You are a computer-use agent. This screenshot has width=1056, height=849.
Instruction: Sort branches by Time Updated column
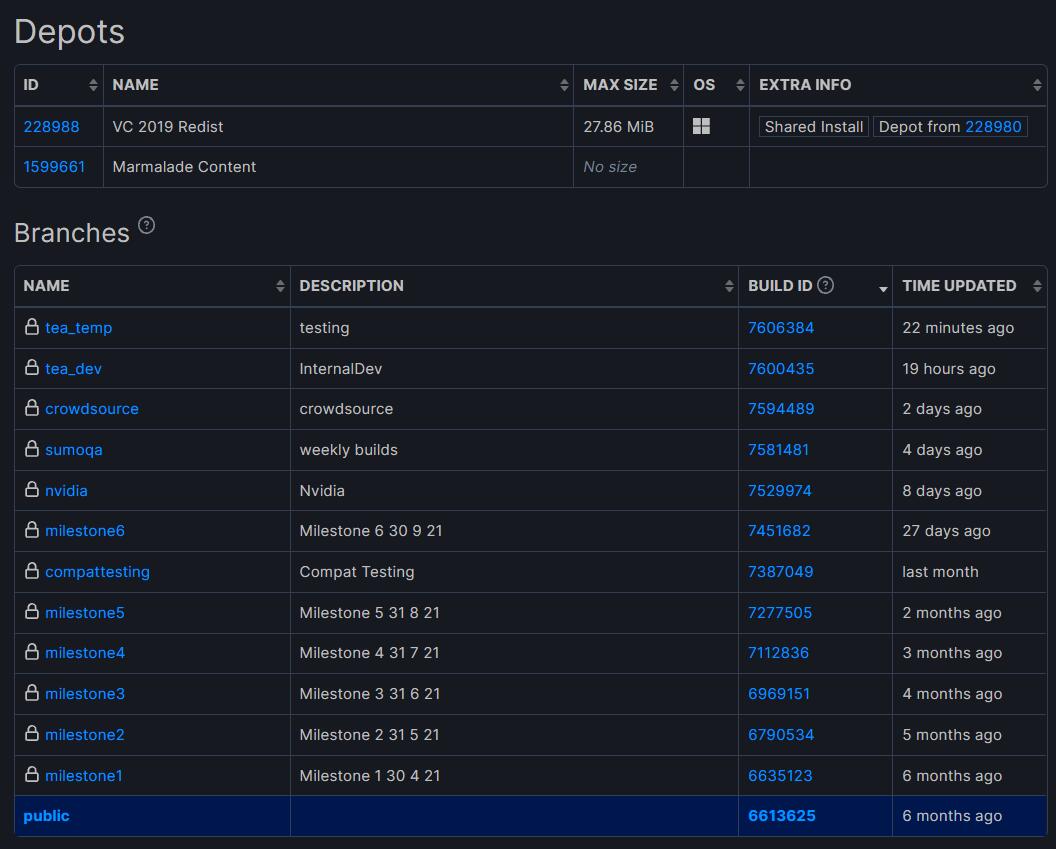point(968,286)
